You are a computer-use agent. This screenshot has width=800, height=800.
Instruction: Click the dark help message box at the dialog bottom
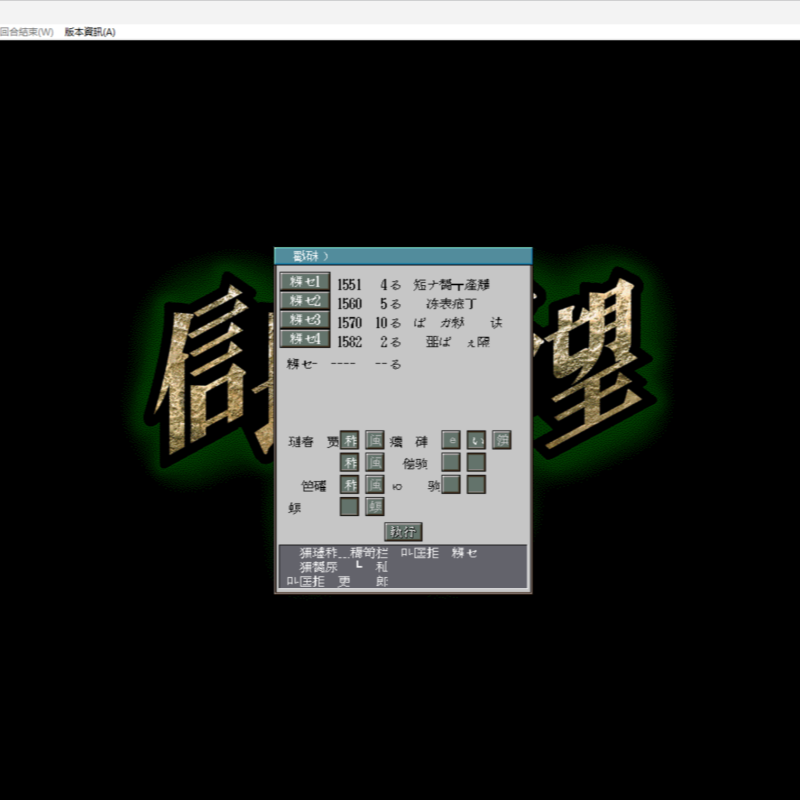[403, 566]
